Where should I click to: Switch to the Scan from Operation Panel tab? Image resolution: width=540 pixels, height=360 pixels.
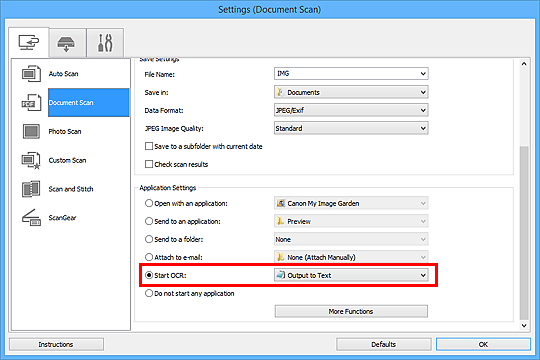coord(66,44)
